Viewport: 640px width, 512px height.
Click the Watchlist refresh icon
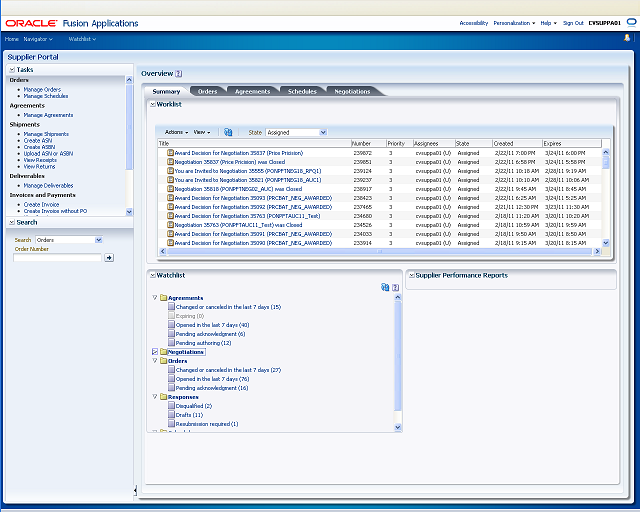385,287
